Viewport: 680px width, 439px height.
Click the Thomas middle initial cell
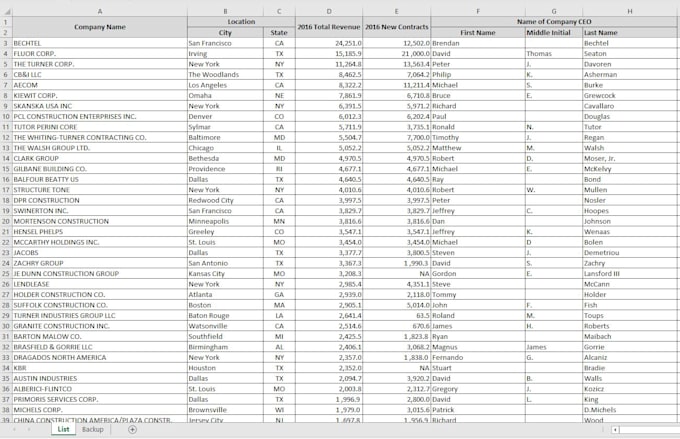(554, 54)
